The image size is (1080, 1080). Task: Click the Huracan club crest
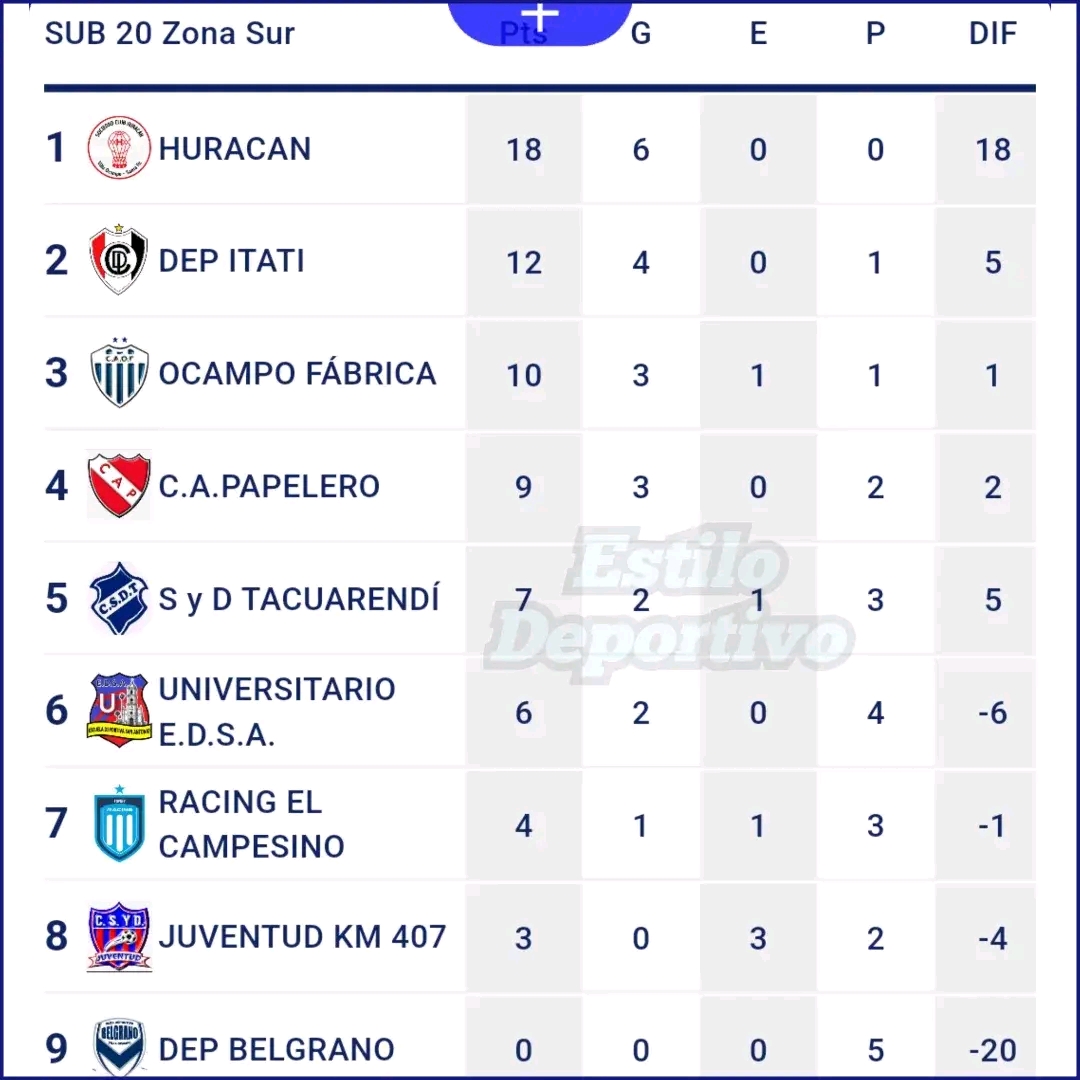coord(119,148)
